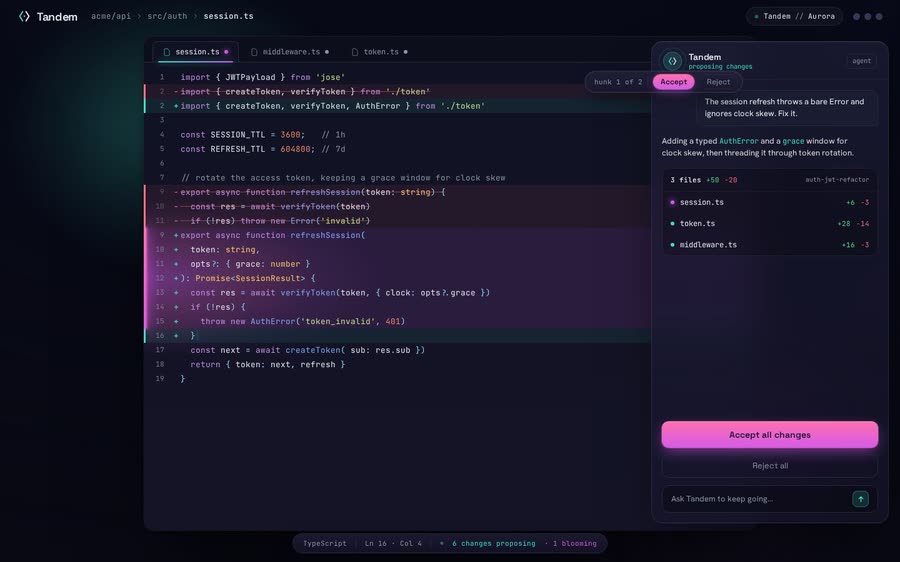Switch to the session.ts tab

[196, 52]
